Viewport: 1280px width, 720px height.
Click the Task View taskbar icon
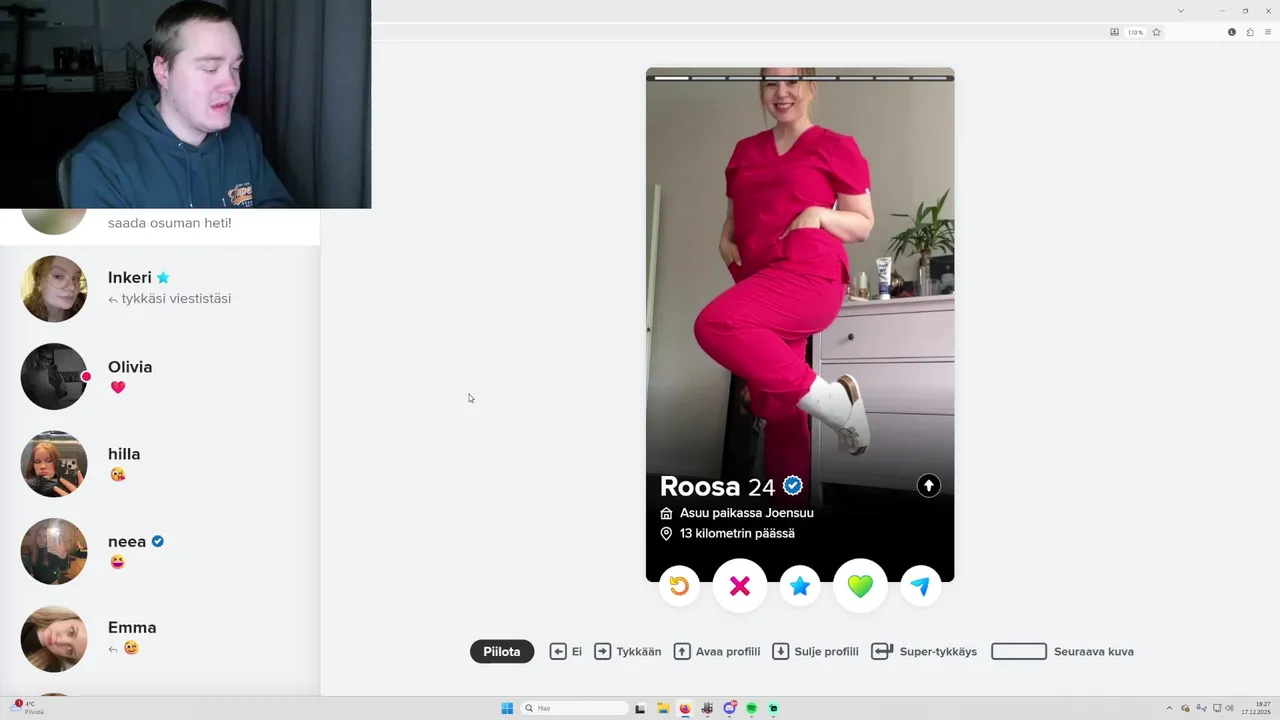tap(640, 708)
